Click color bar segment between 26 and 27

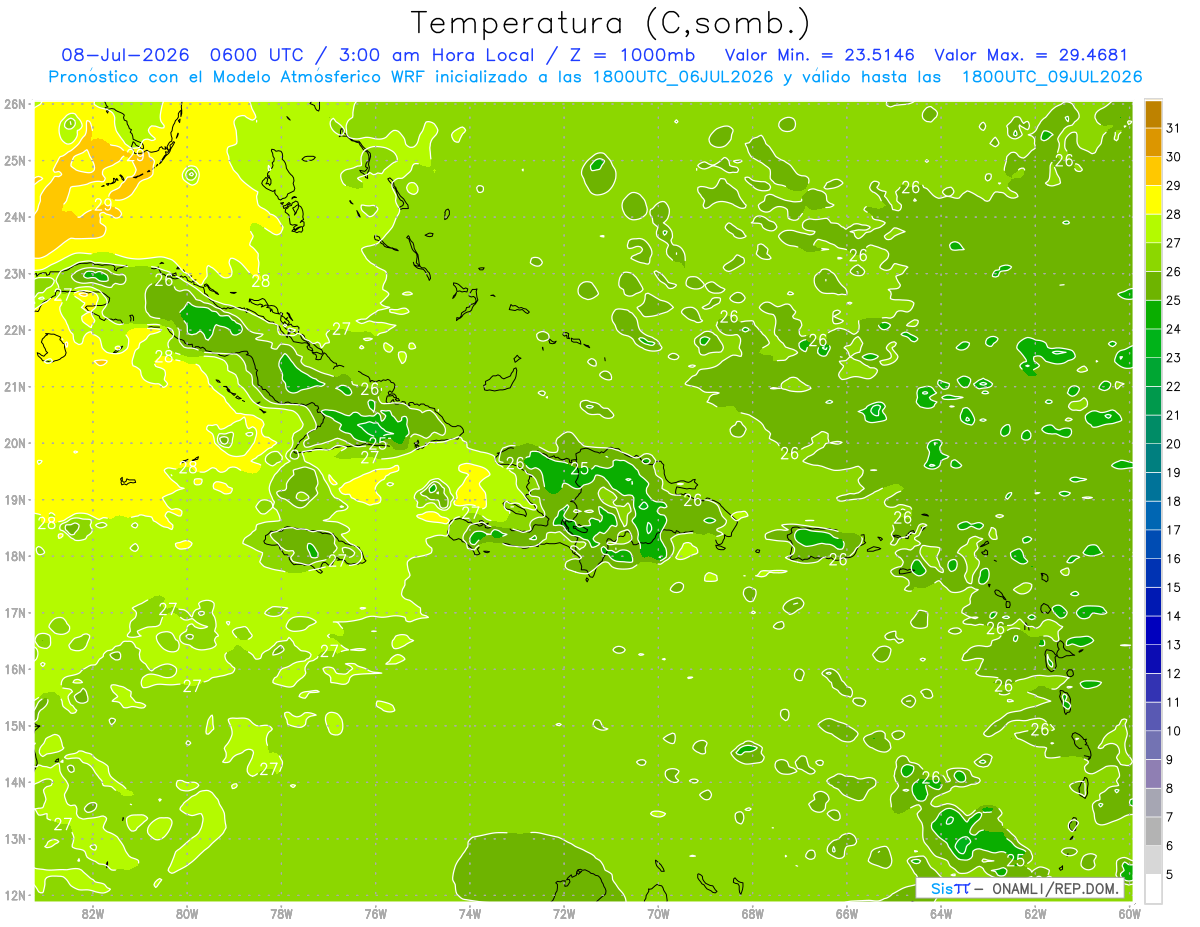coord(1153,256)
